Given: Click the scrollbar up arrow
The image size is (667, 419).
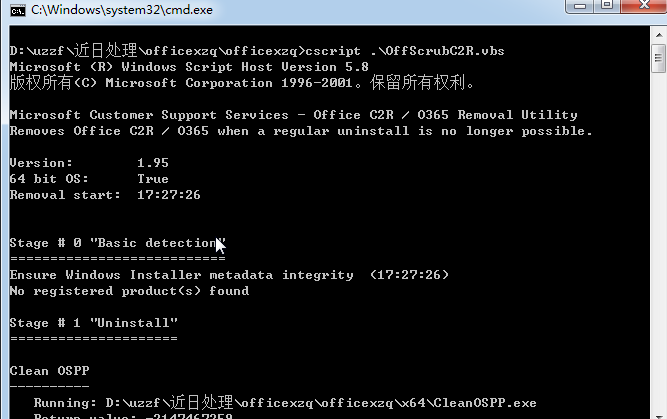Looking at the screenshot, I should (658, 34).
